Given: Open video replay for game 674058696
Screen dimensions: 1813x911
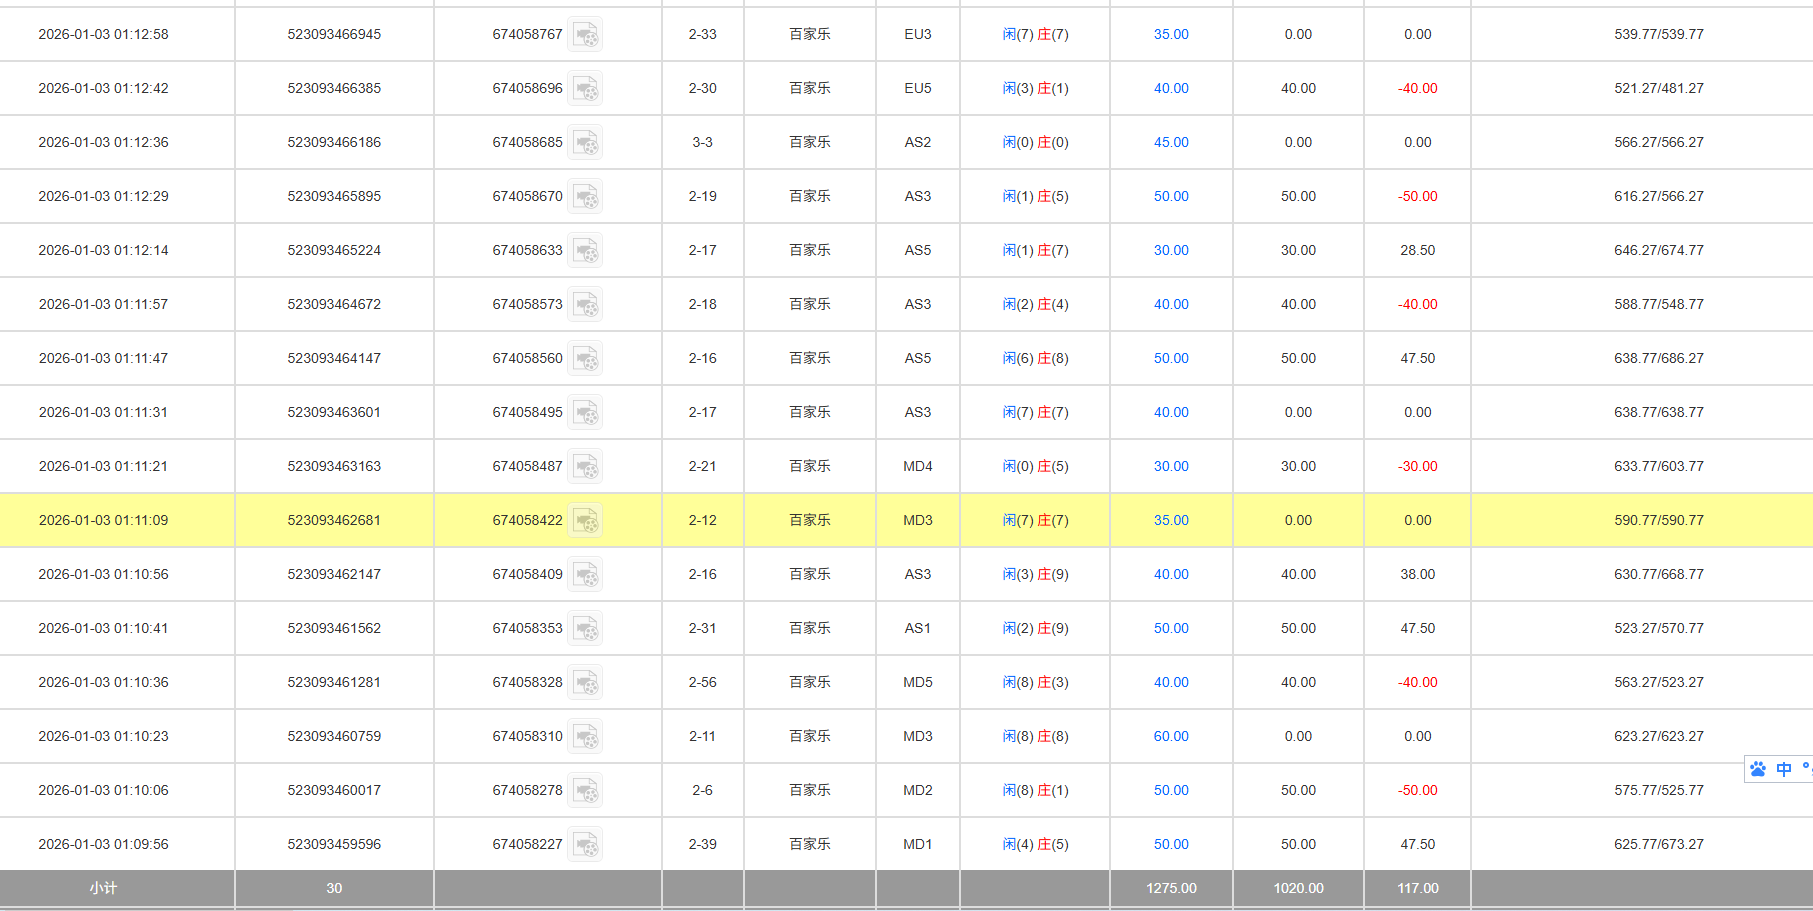Looking at the screenshot, I should point(585,89).
